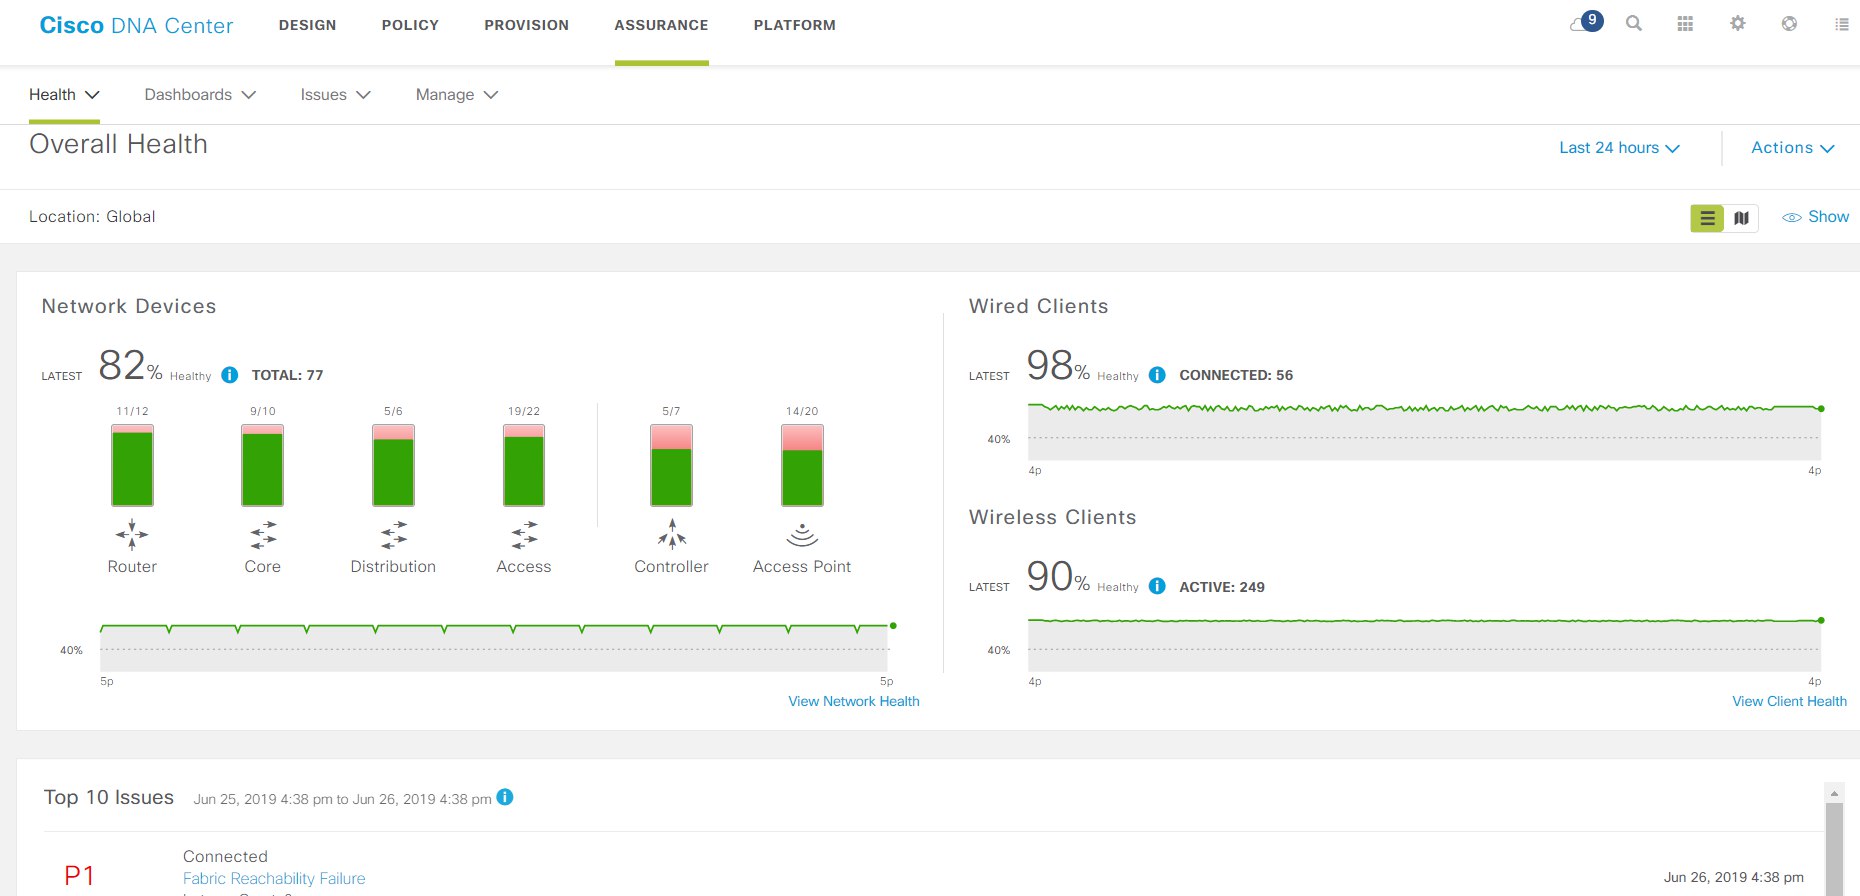
Task: Click Show with eye icon
Action: pyautogui.click(x=1816, y=217)
